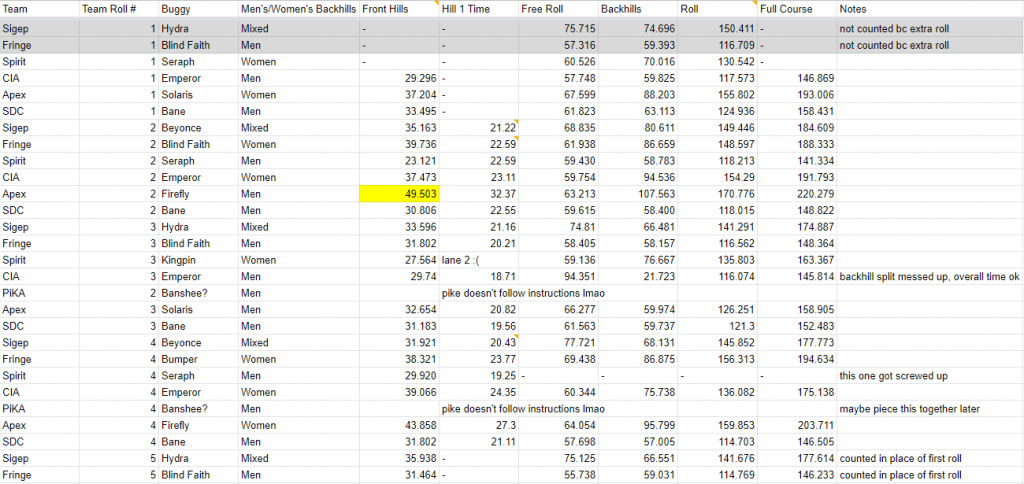Select the yellow highlighted 49.503 cell
The image size is (1024, 484).
(398, 194)
